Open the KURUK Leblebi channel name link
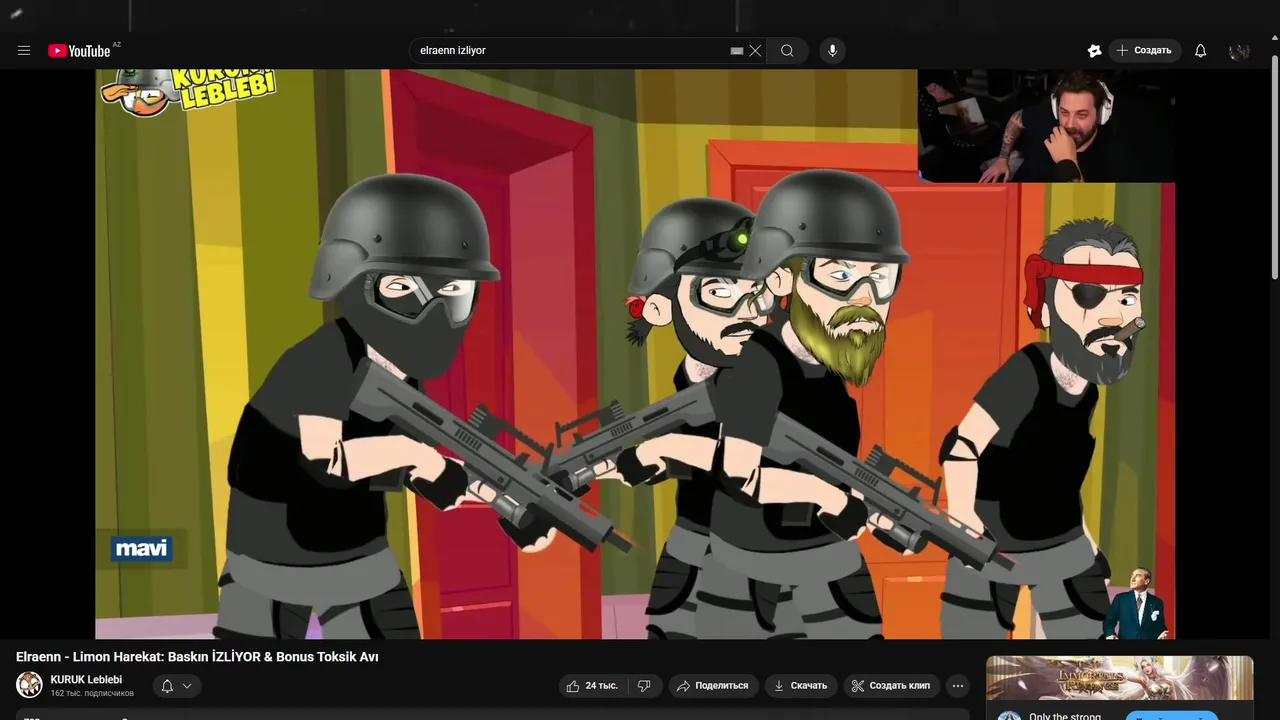 [x=86, y=680]
